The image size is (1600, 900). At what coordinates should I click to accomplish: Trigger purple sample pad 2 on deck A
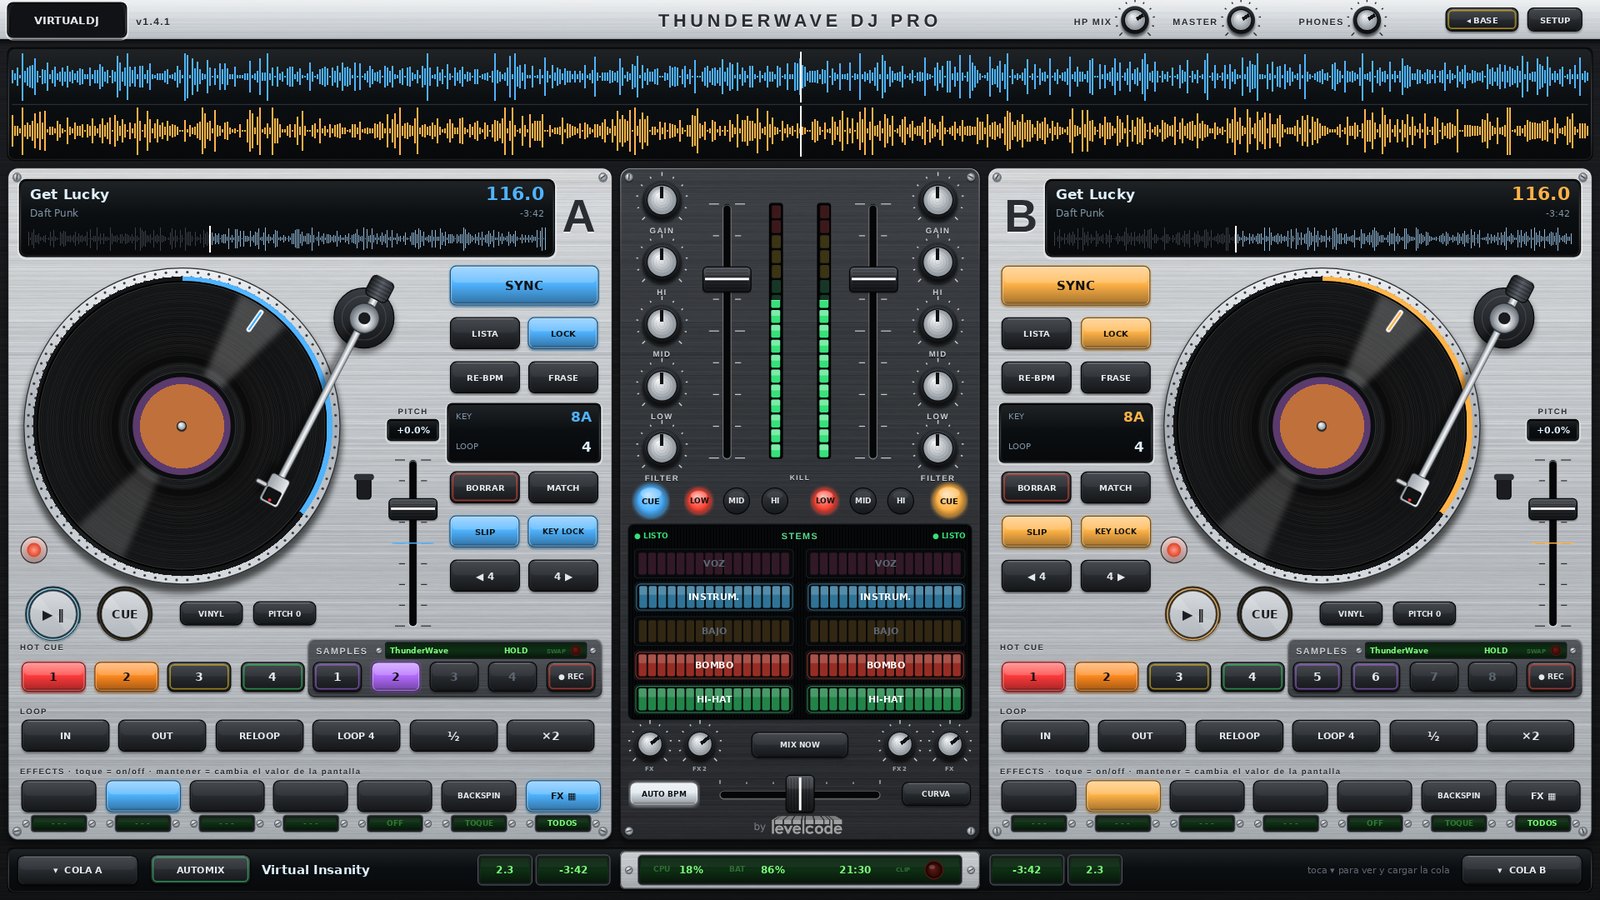click(395, 677)
